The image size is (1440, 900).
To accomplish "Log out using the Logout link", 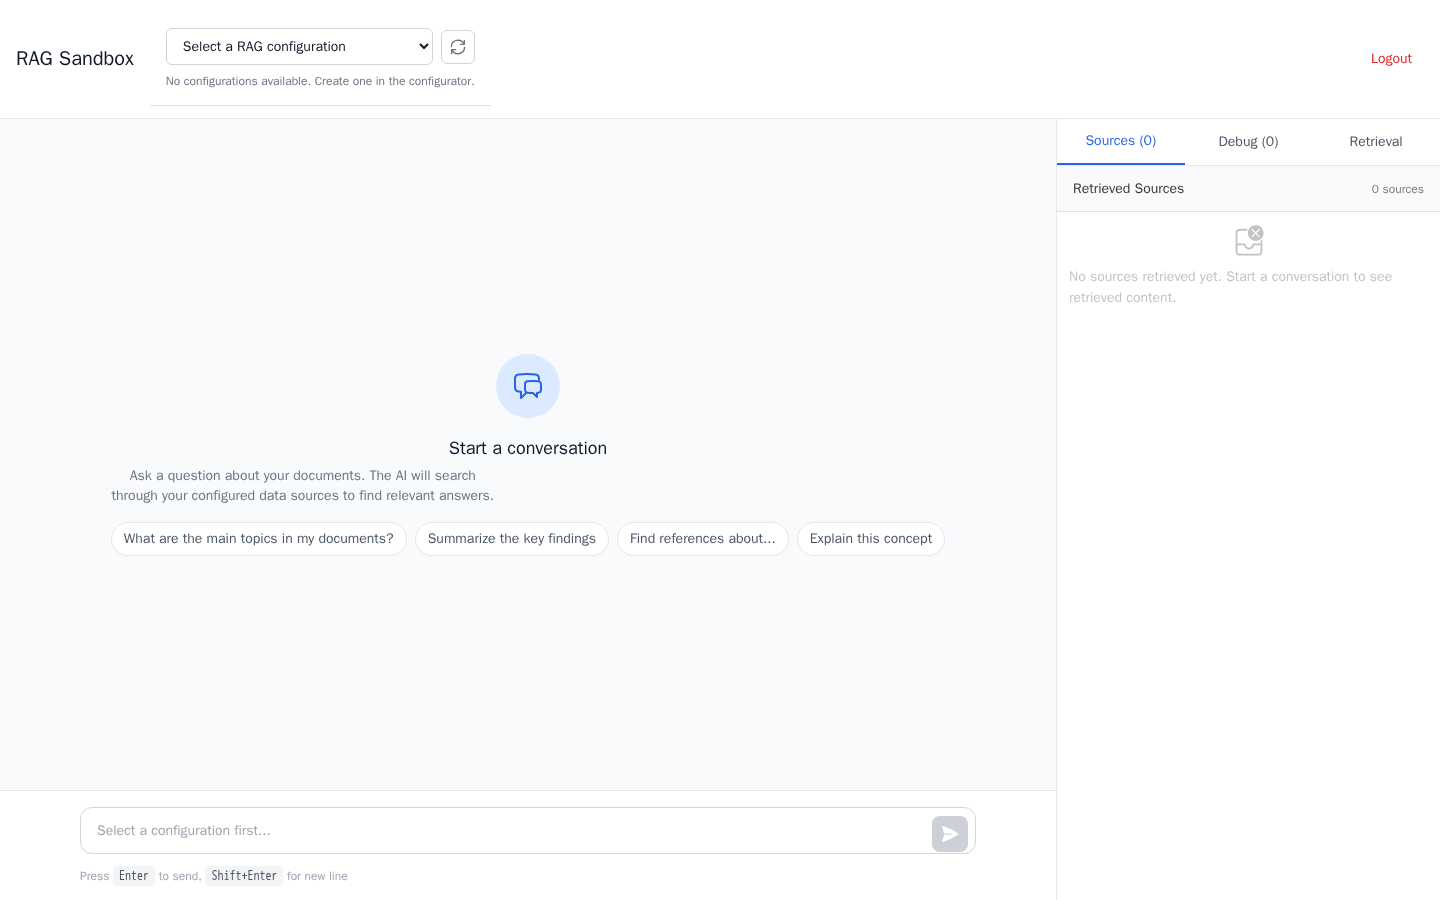I will pyautogui.click(x=1391, y=59).
